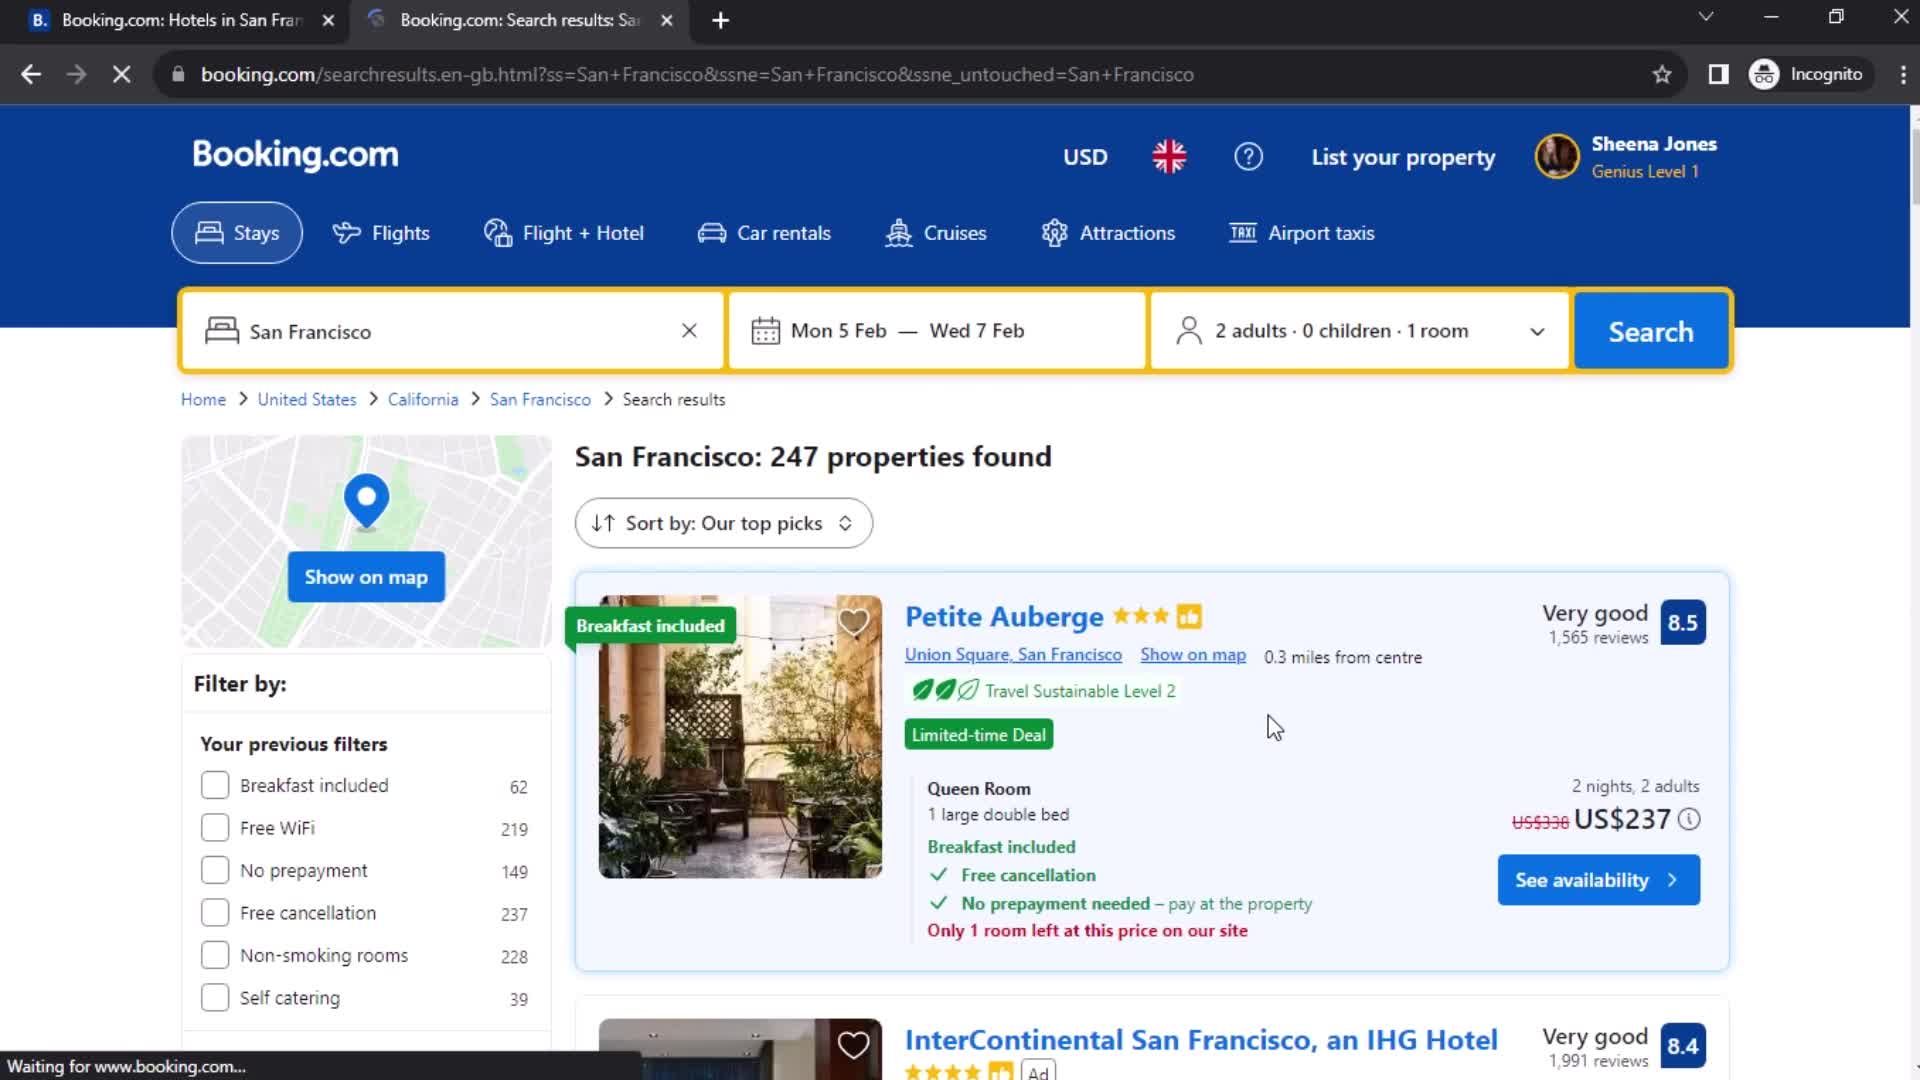Click the calendar icon in date field

click(x=765, y=331)
